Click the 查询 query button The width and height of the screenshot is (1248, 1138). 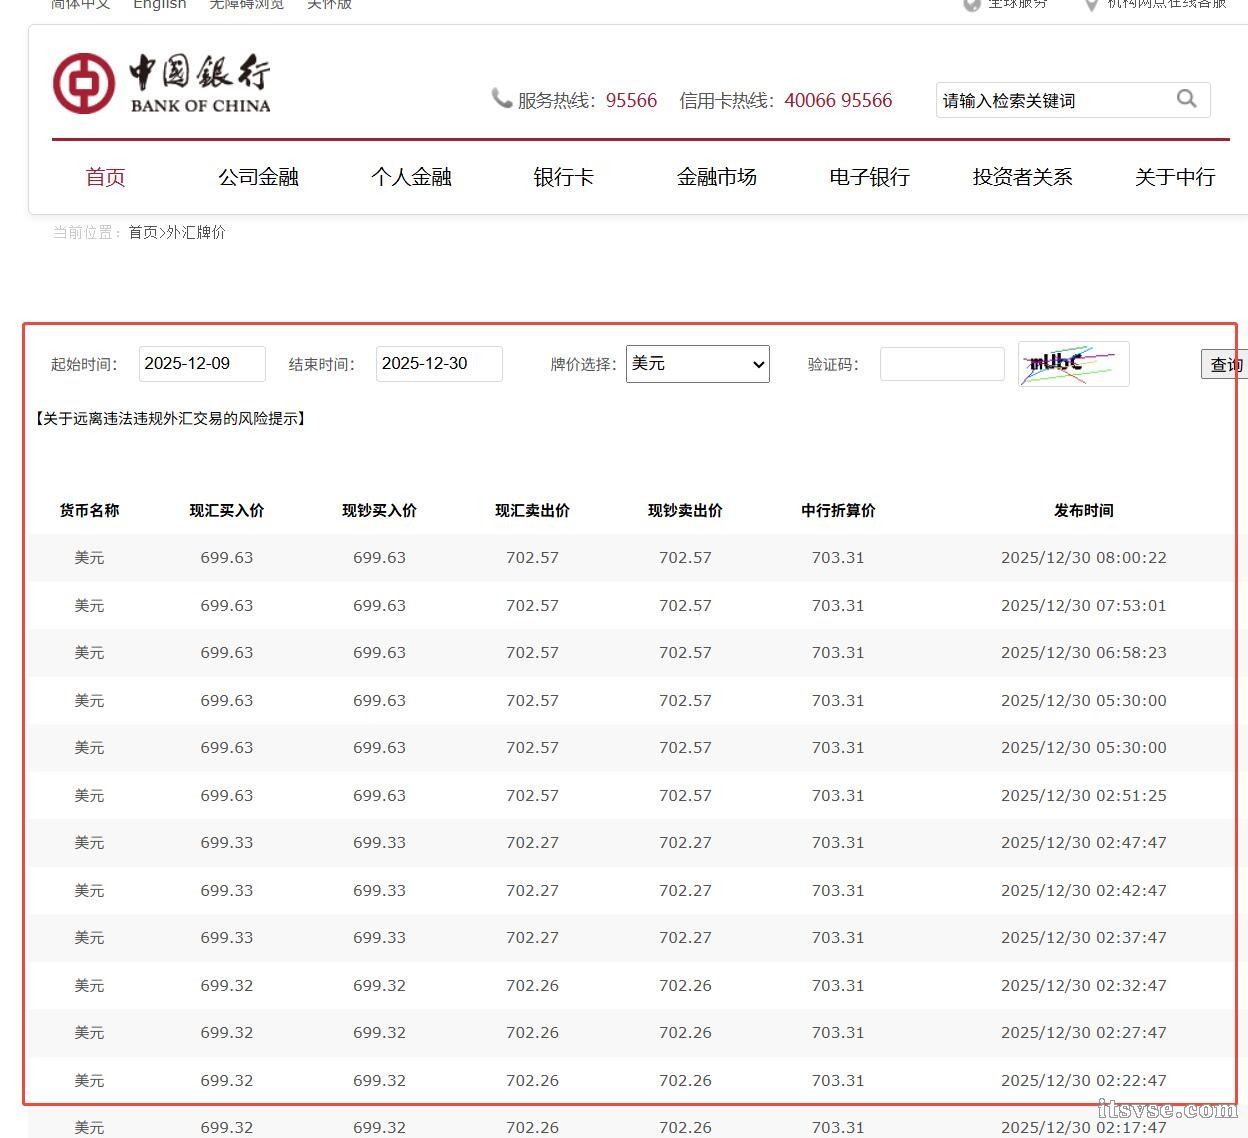pyautogui.click(x=1226, y=364)
